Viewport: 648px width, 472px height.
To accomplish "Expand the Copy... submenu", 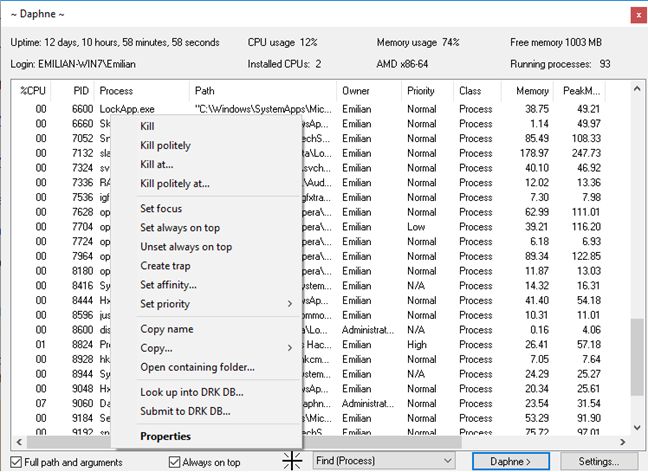I will (217, 348).
